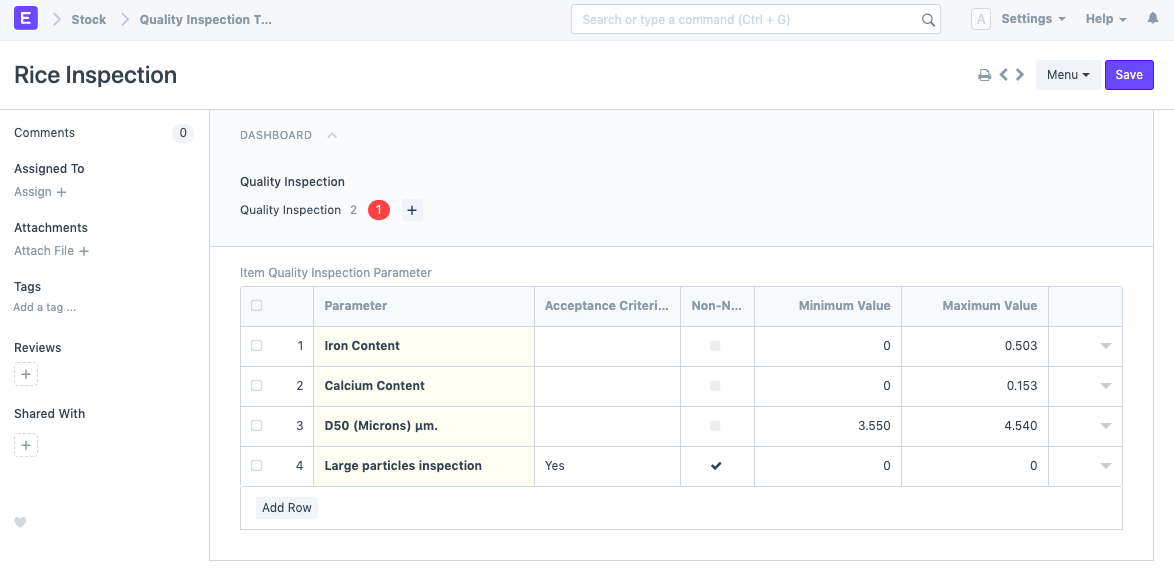The width and height of the screenshot is (1174, 583).
Task: Expand the Large particles inspection row arrow
Action: pyautogui.click(x=1105, y=466)
